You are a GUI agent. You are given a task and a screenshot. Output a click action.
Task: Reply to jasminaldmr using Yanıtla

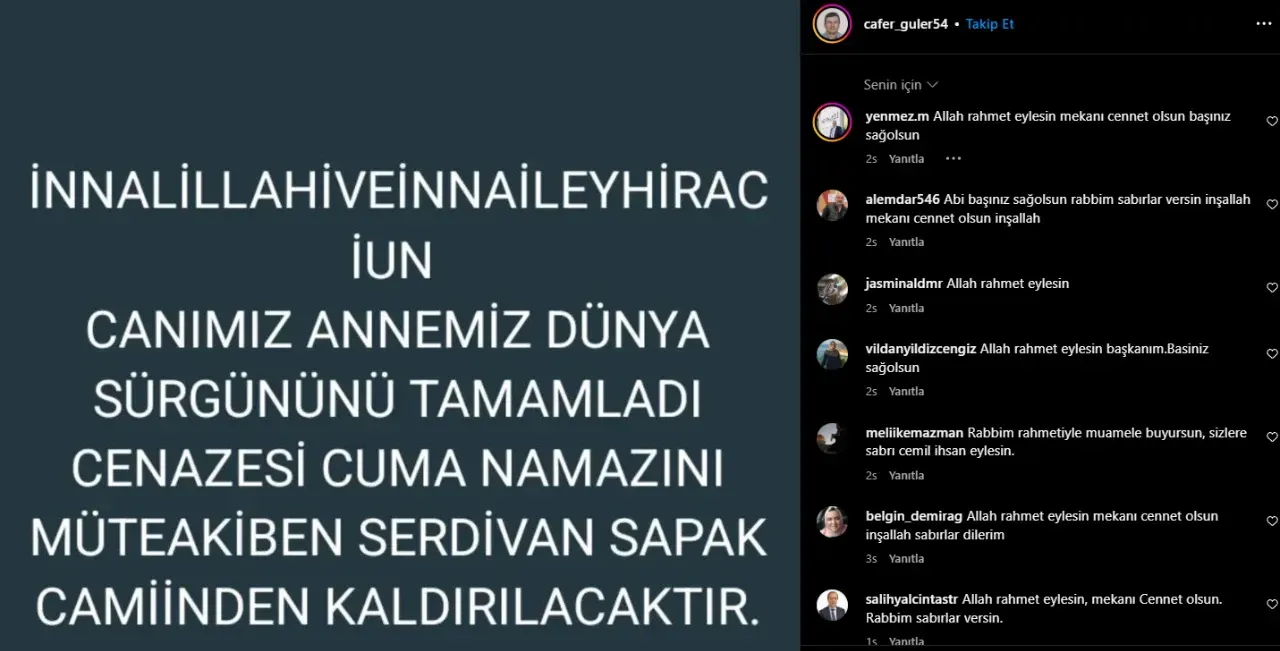pos(907,308)
